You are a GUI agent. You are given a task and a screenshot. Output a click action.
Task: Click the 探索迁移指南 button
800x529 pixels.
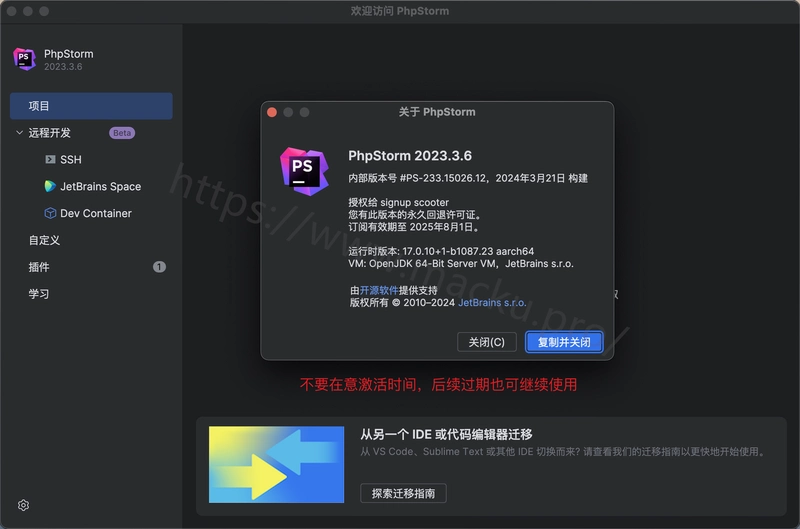point(403,493)
